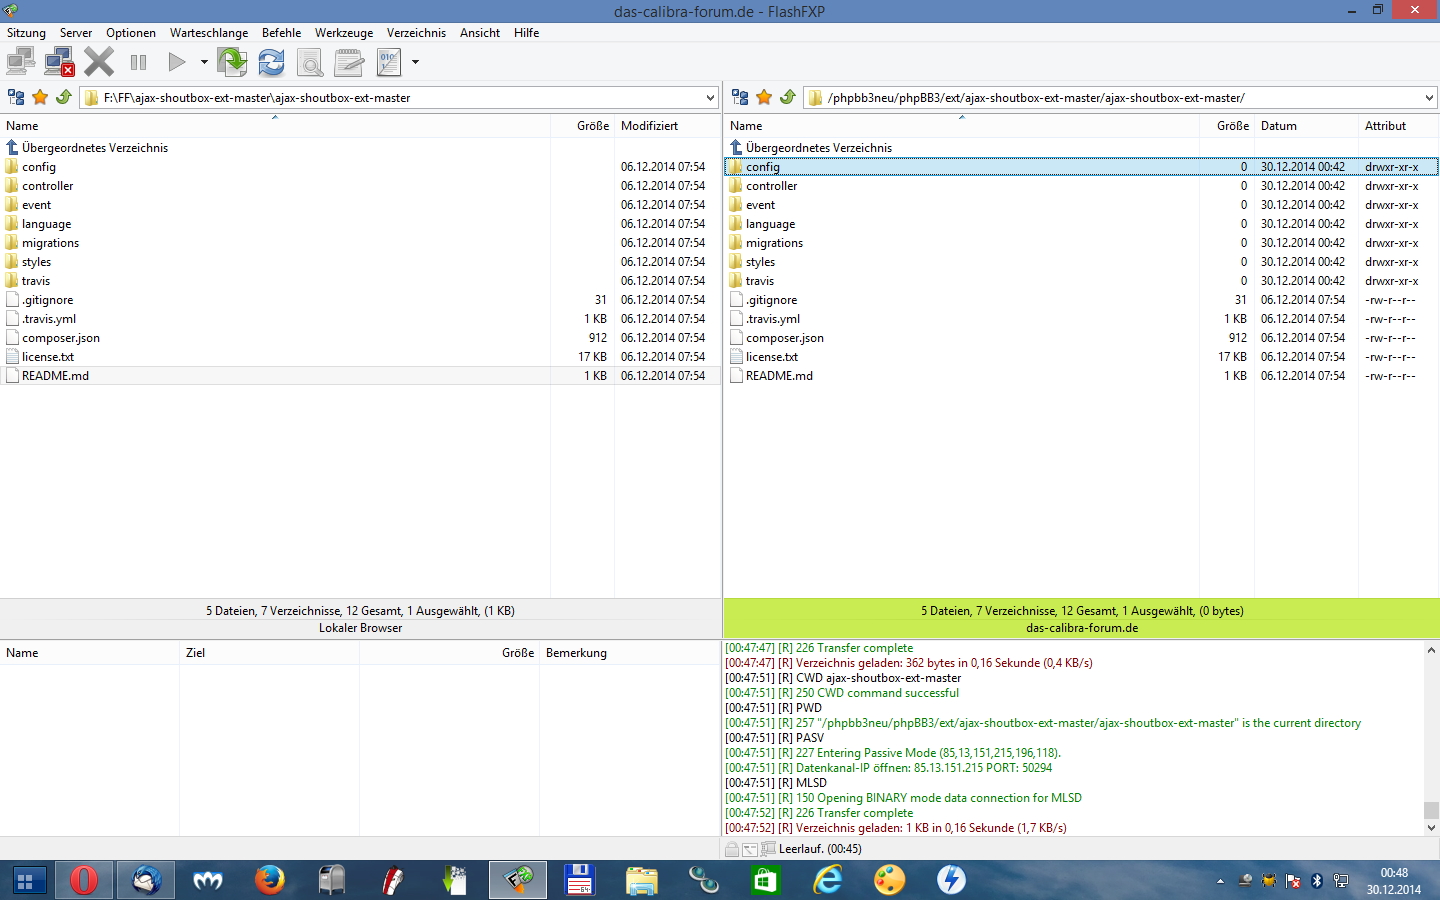Click the local pane favorites star icon

(x=40, y=97)
